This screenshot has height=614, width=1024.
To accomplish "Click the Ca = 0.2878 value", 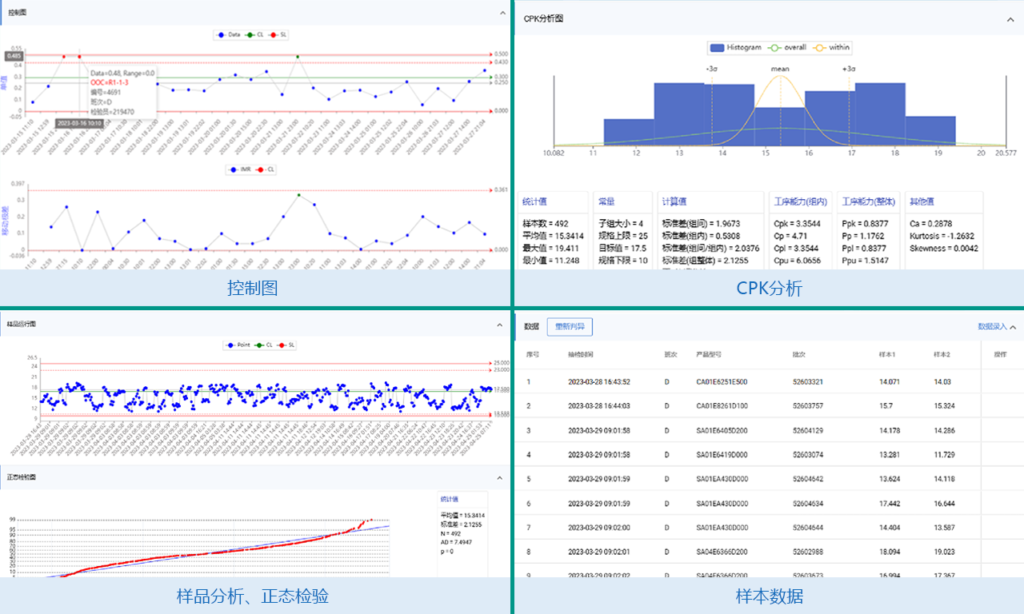I will [x=931, y=223].
